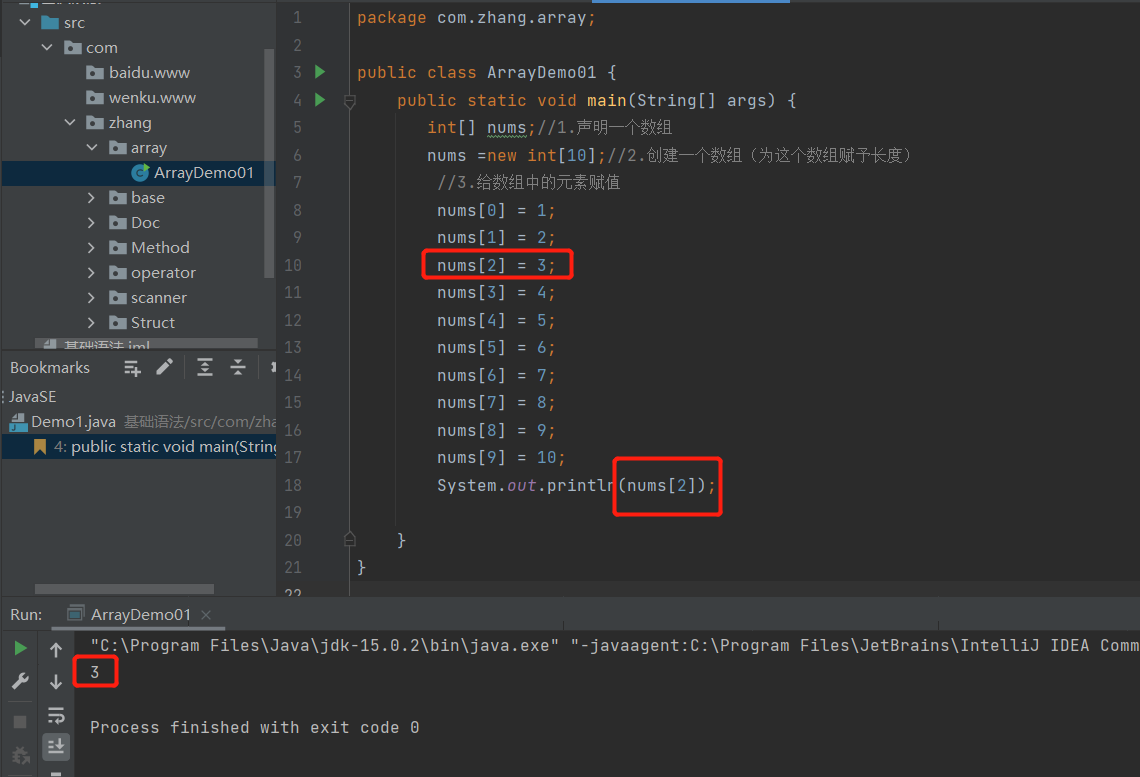Select the ArrayDemo01 Run tab
This screenshot has width=1140, height=777.
(x=140, y=614)
